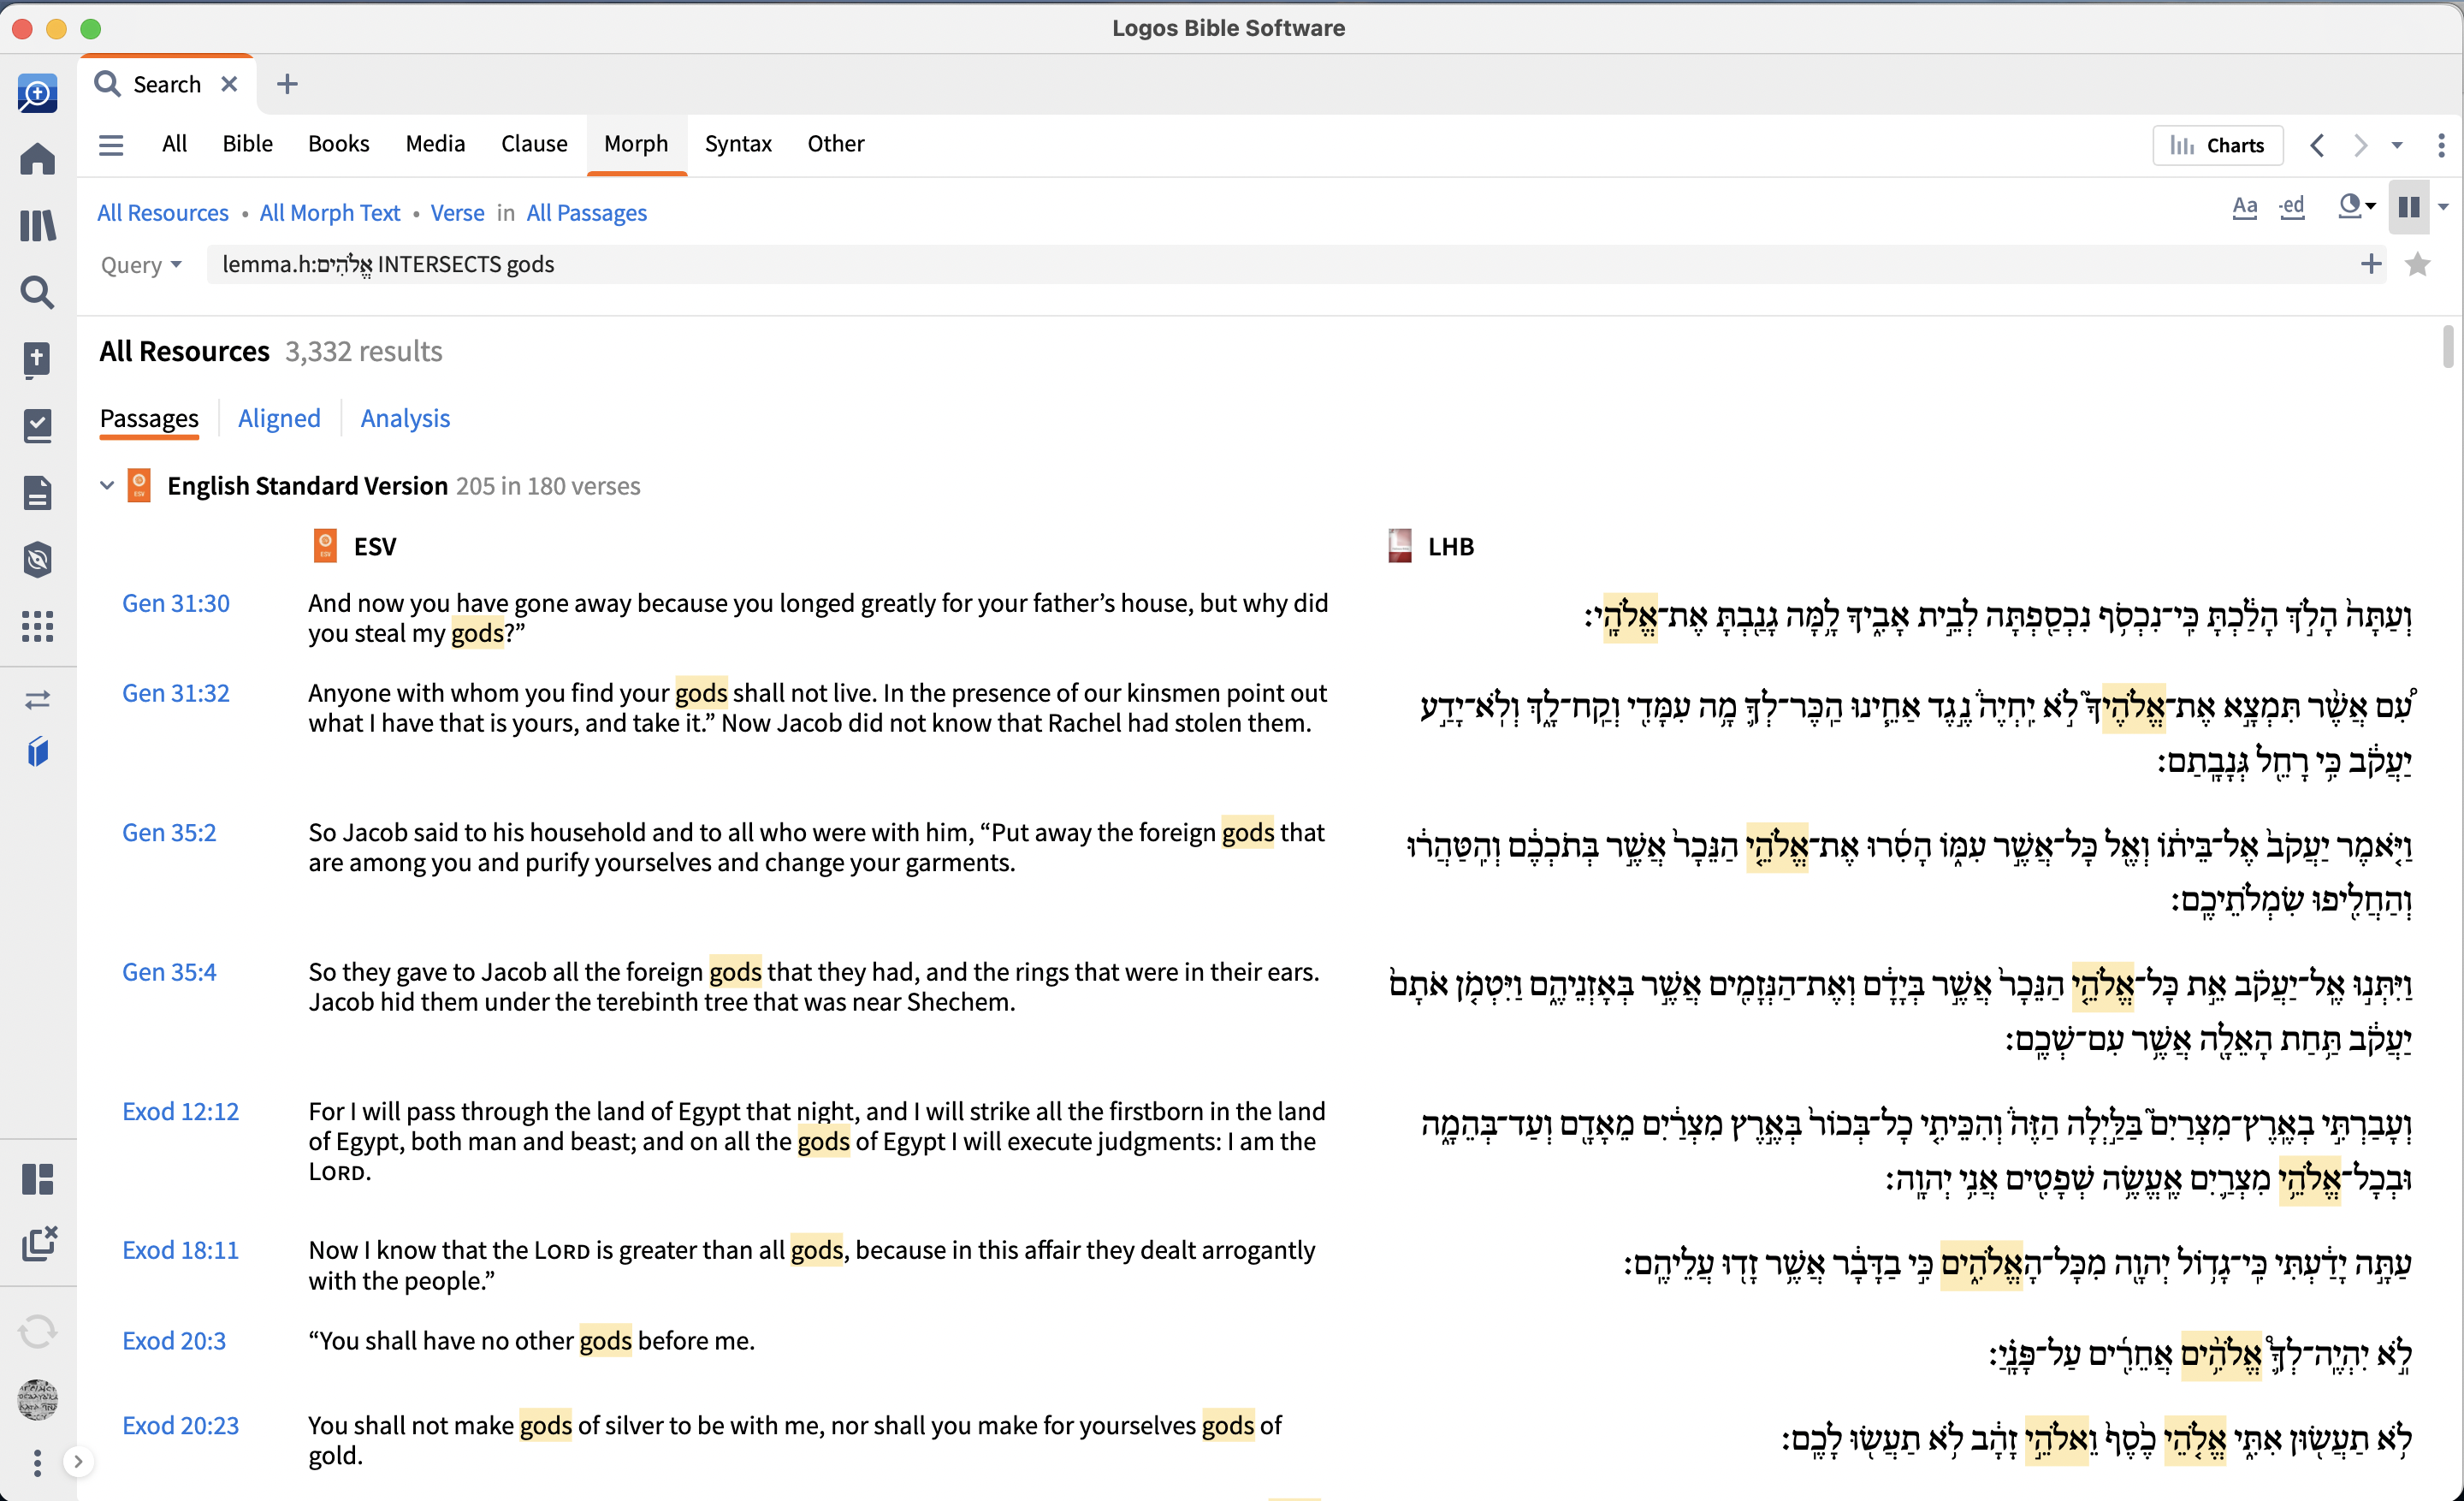Image resolution: width=2464 pixels, height=1501 pixels.
Task: Select the Analysis results tab
Action: click(405, 418)
